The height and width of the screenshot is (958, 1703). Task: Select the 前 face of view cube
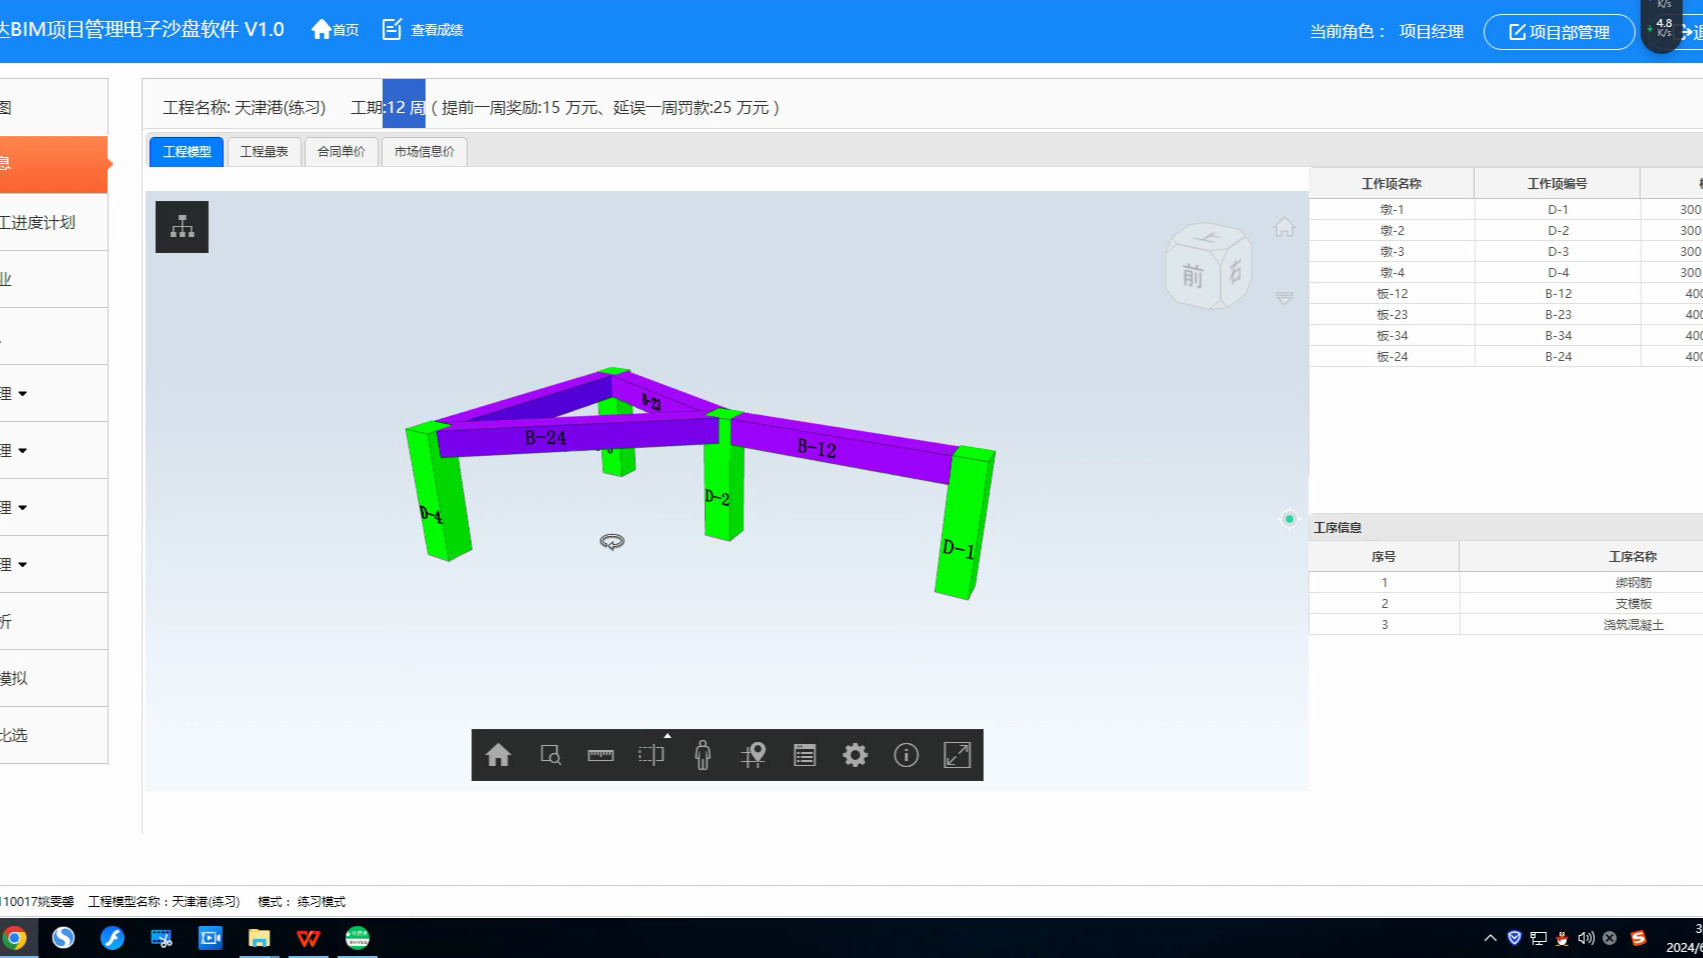1193,276
